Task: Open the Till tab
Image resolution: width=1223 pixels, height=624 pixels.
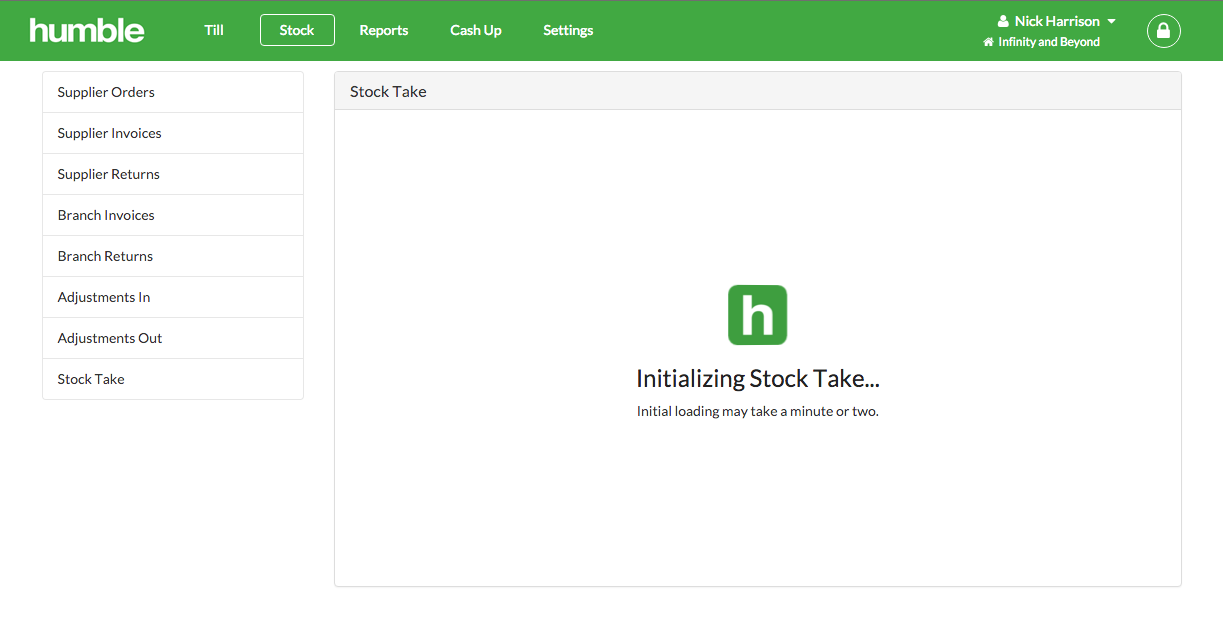Action: (x=214, y=30)
